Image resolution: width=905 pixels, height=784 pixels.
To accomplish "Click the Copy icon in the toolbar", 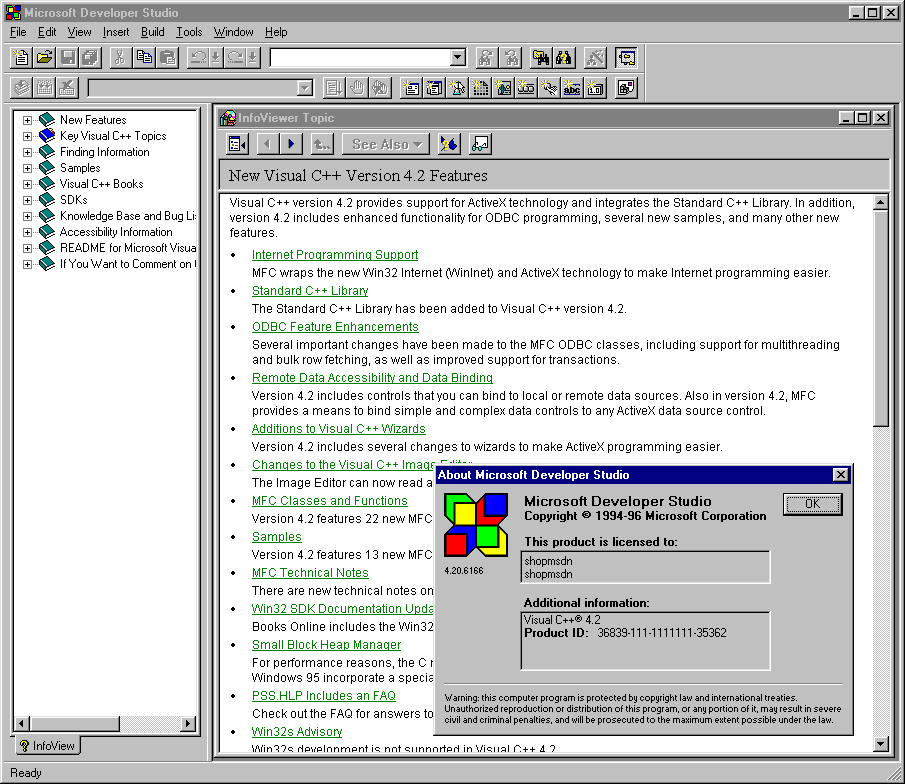I will coord(144,58).
